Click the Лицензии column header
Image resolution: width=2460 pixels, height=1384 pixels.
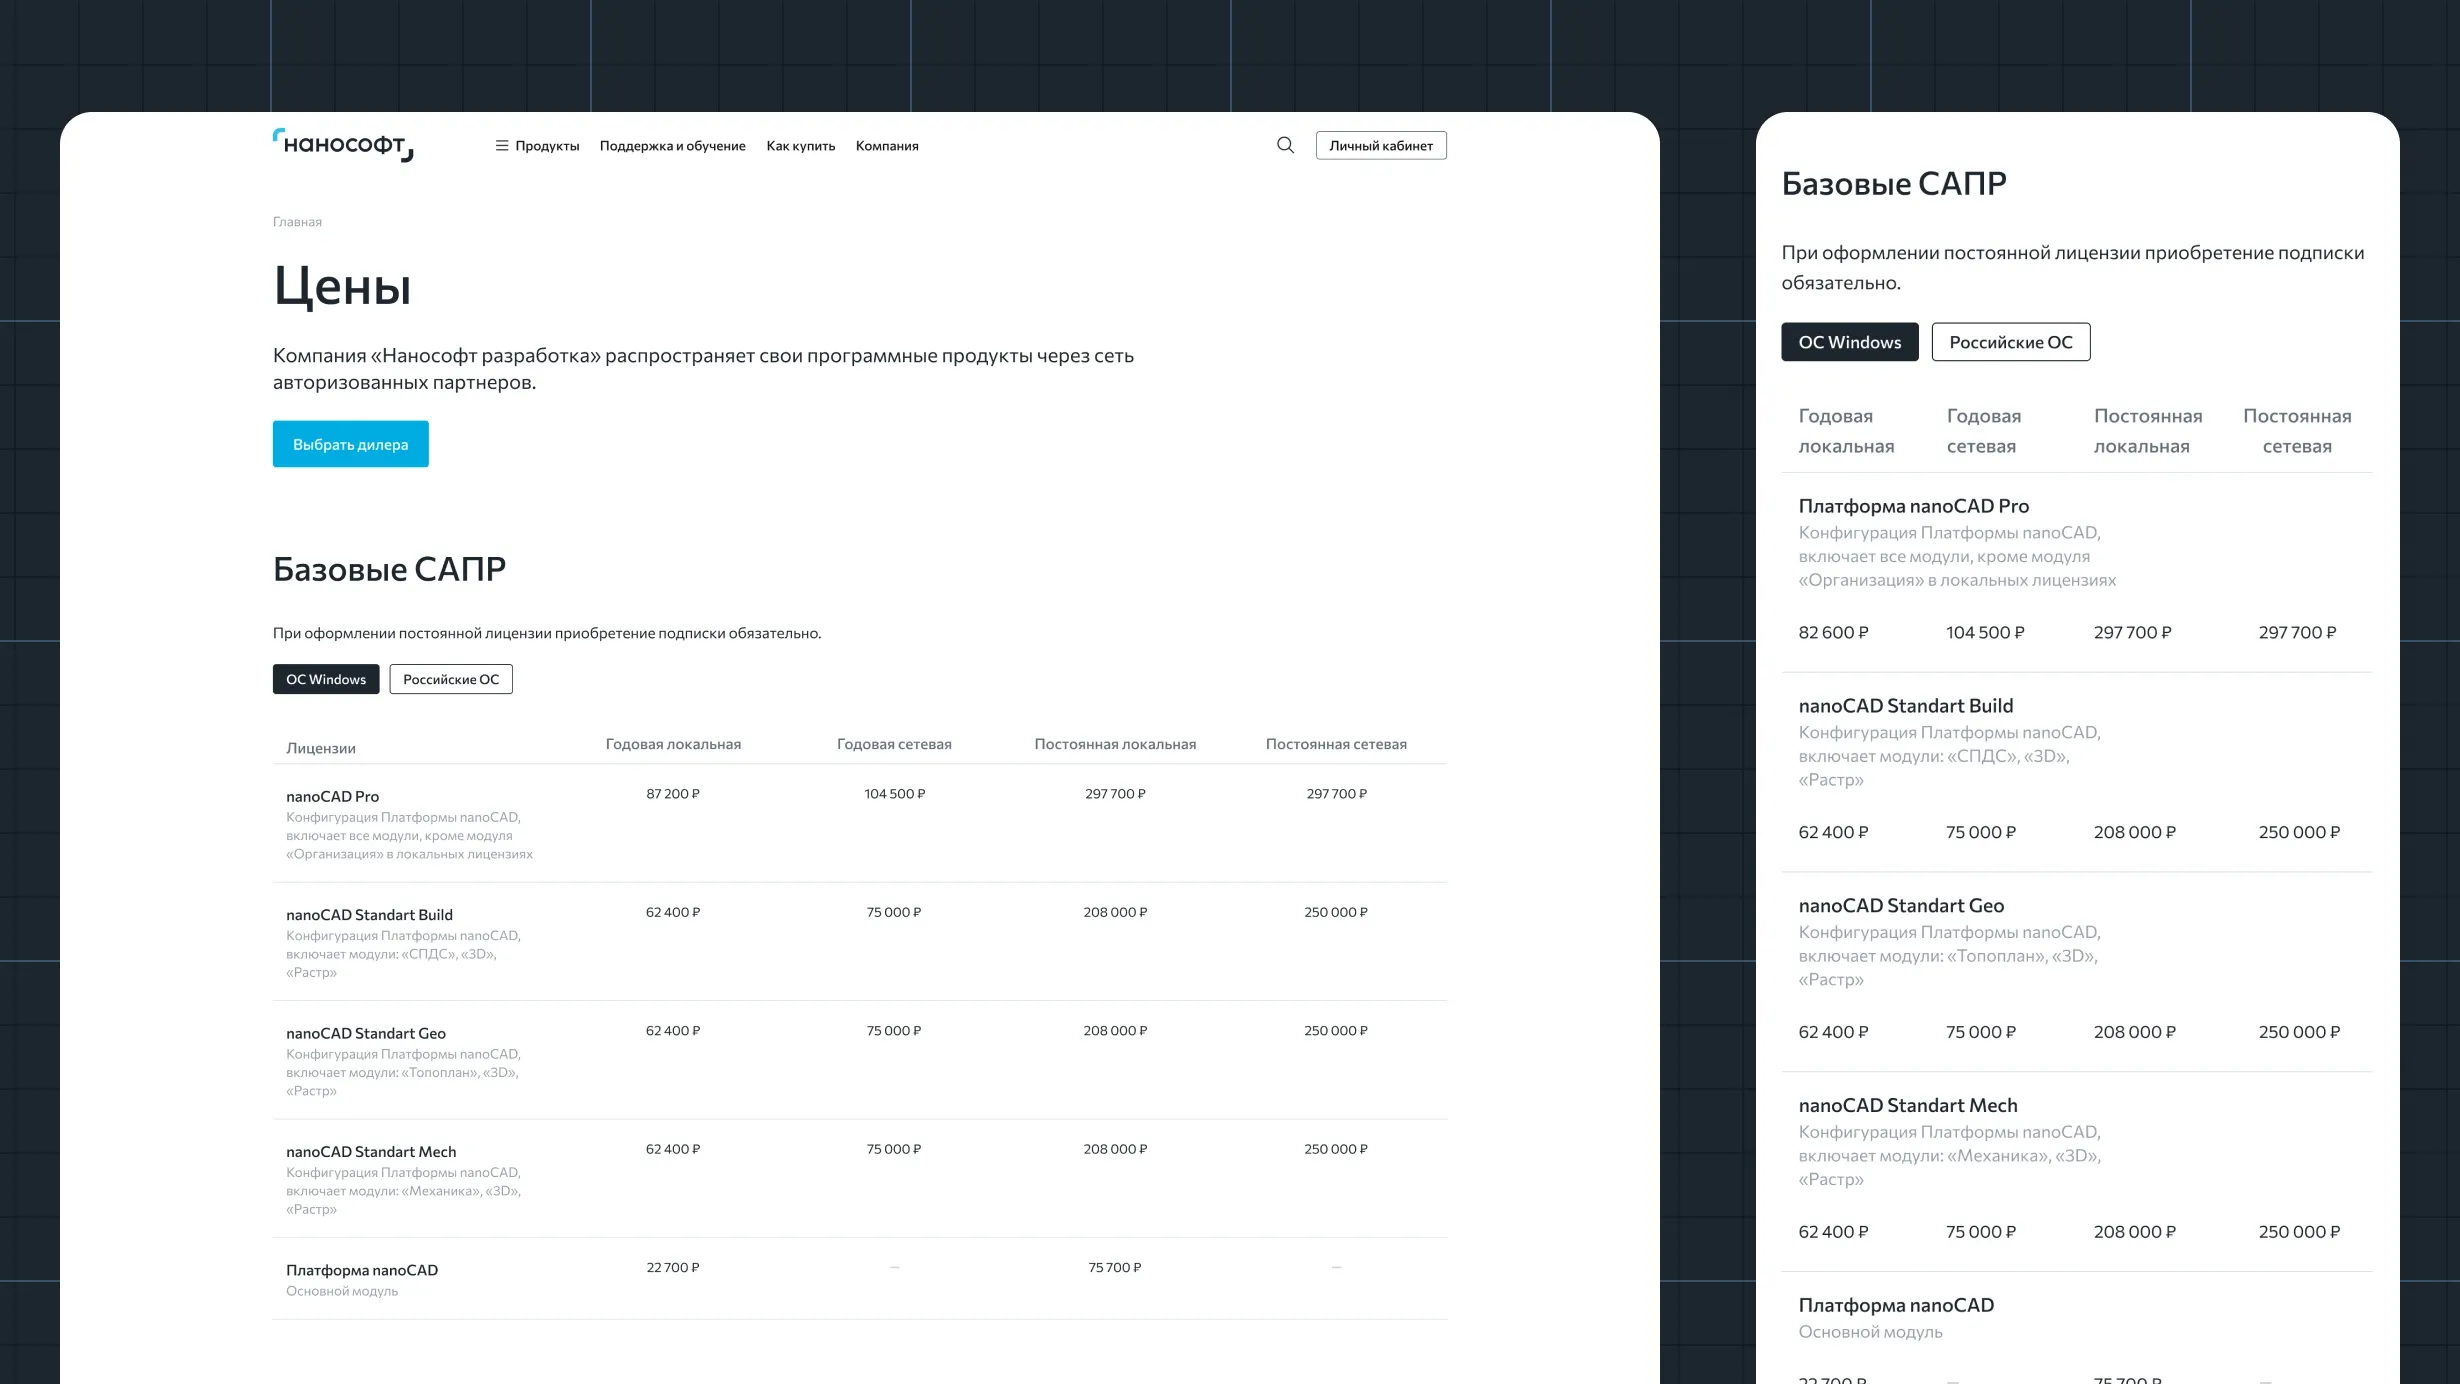coord(321,748)
